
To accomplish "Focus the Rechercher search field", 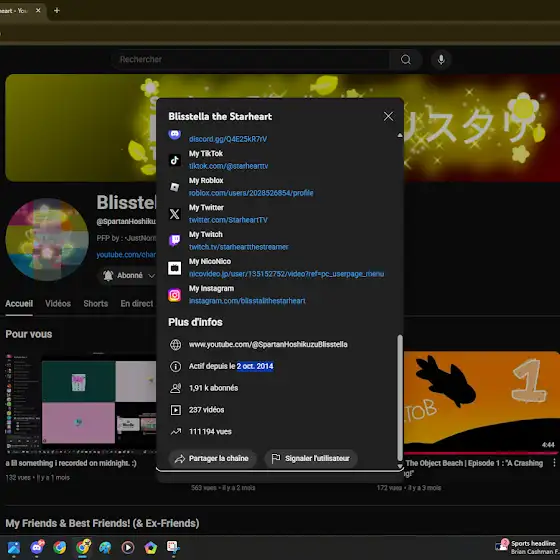I will point(250,60).
